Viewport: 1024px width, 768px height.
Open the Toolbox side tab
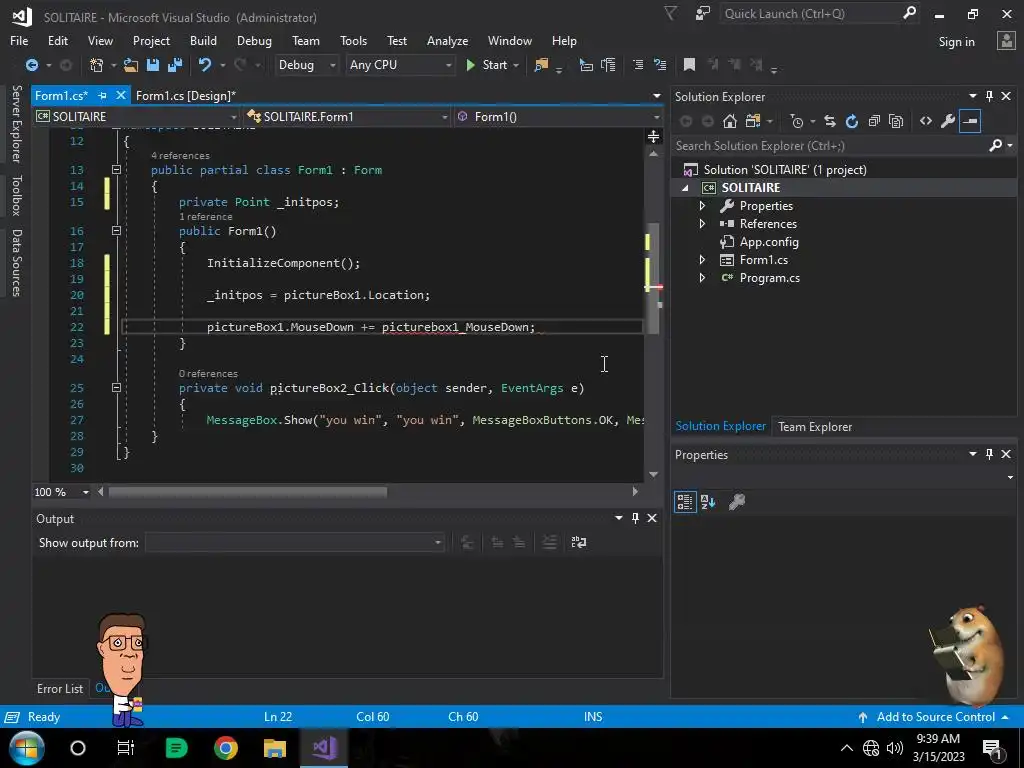tap(17, 195)
